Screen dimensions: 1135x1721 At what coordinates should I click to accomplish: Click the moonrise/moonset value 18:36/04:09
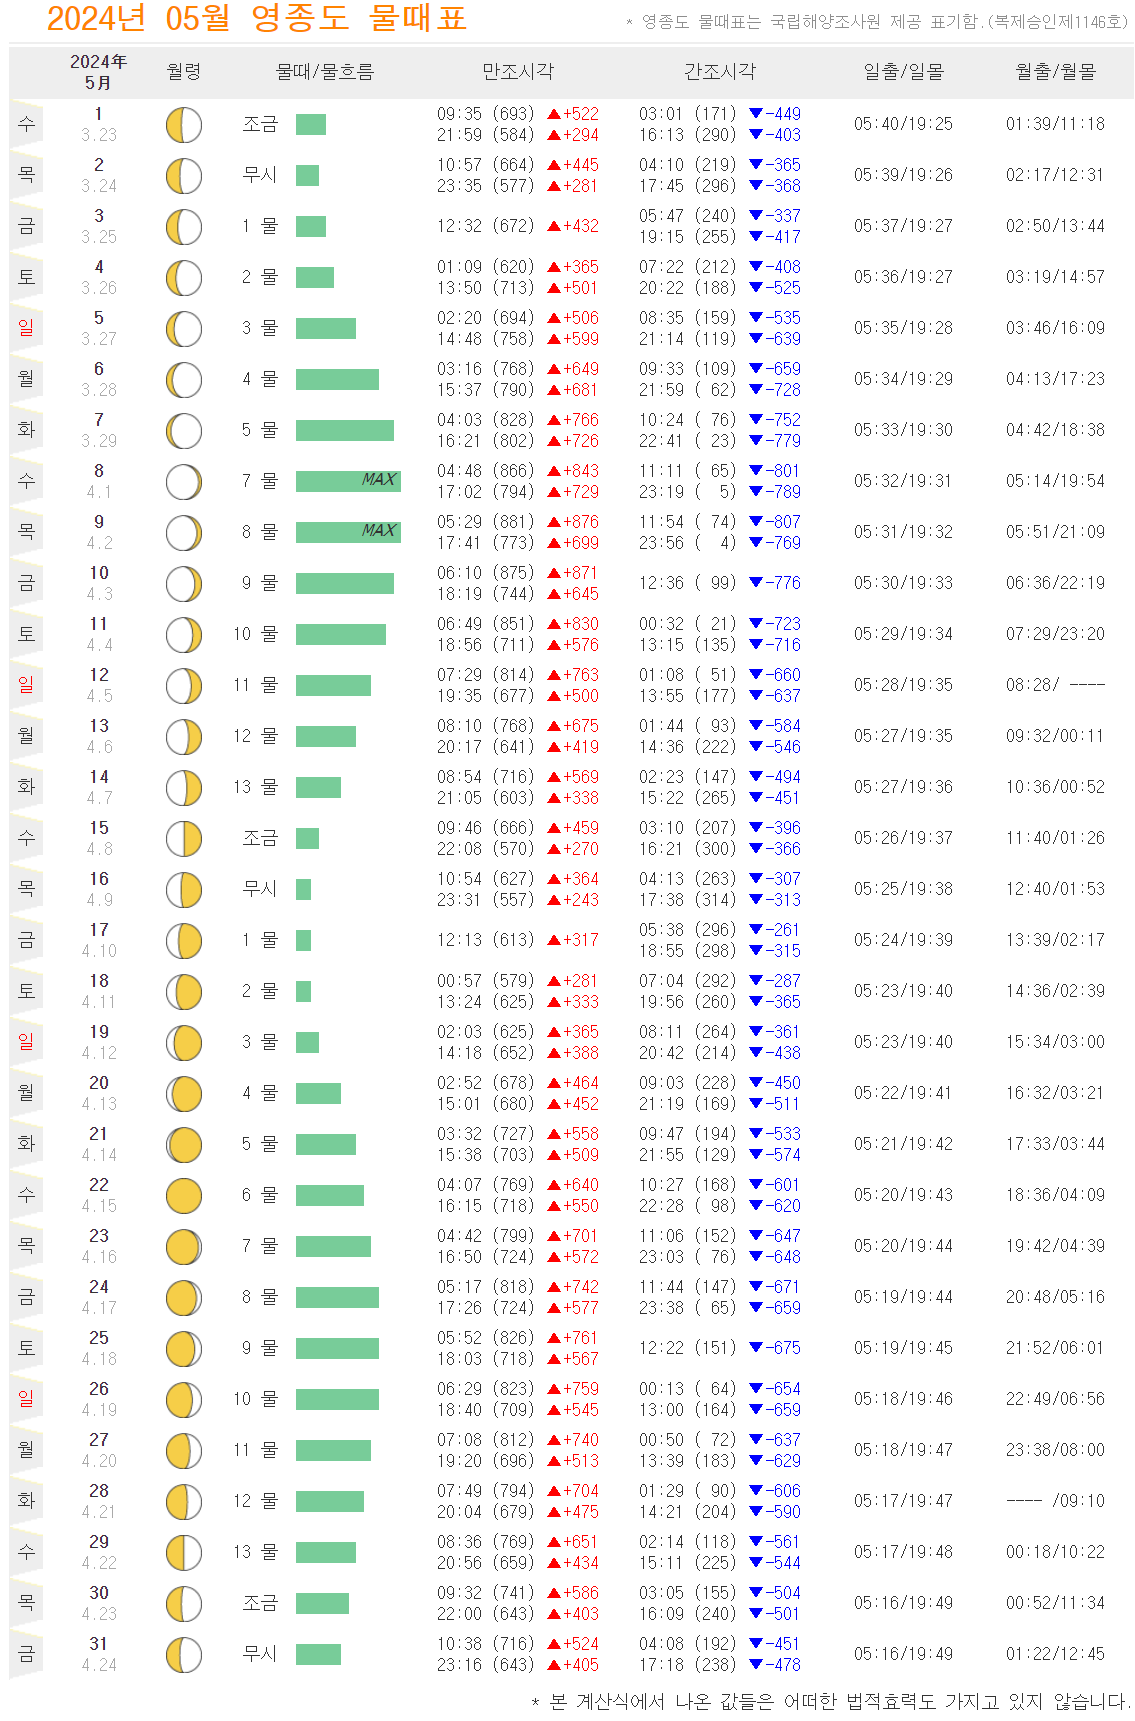tap(1056, 1195)
